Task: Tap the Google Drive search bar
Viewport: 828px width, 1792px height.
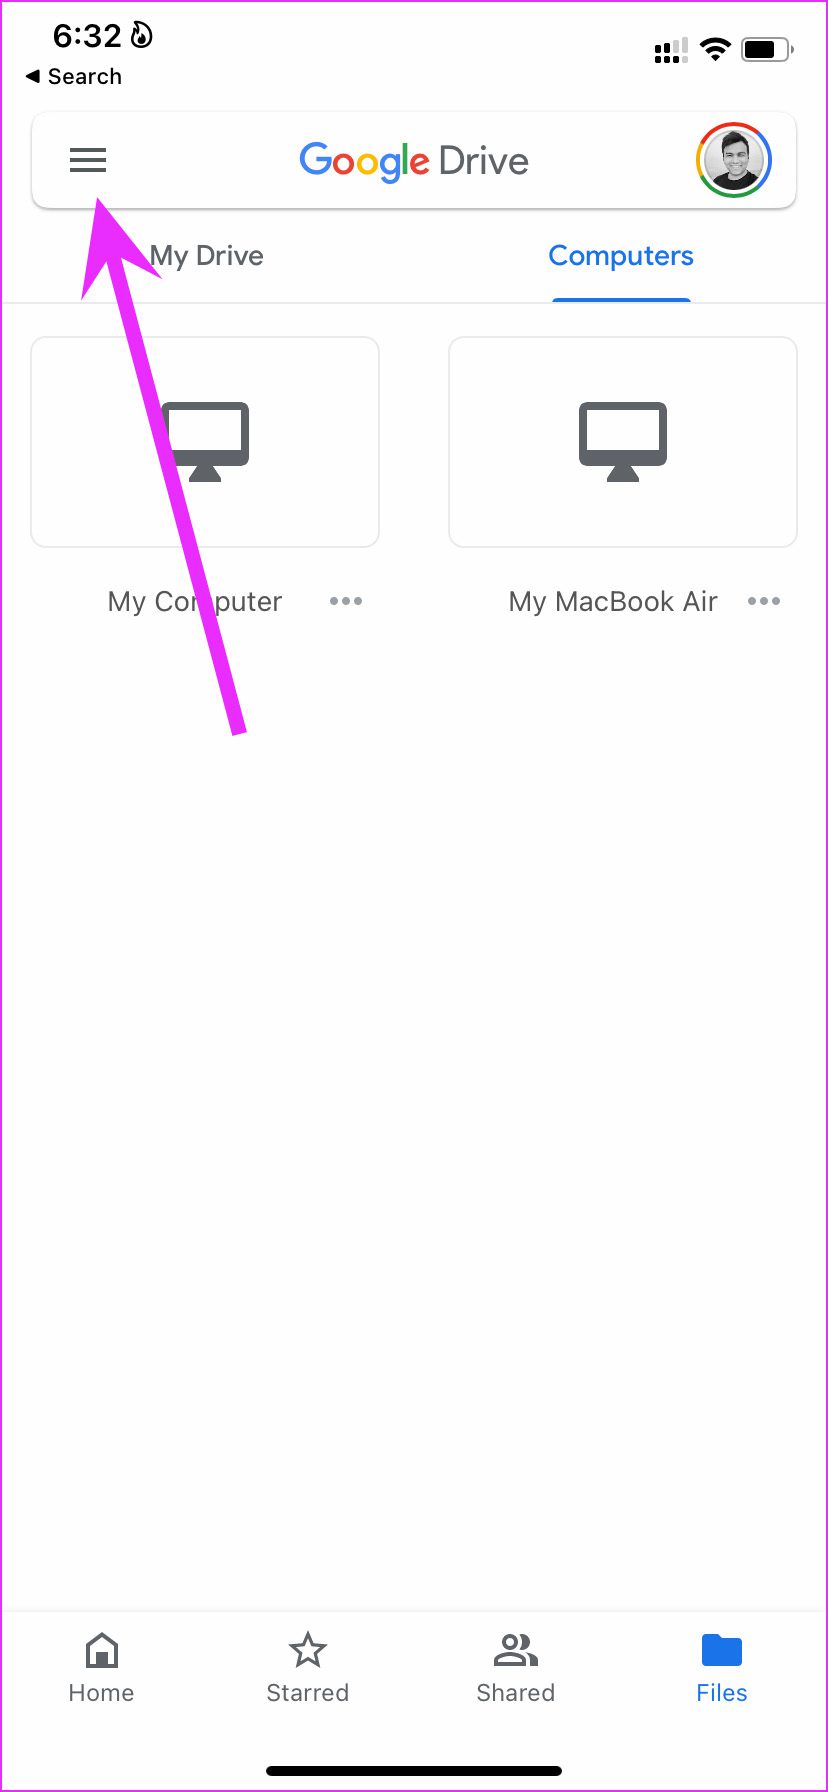Action: pyautogui.click(x=414, y=160)
